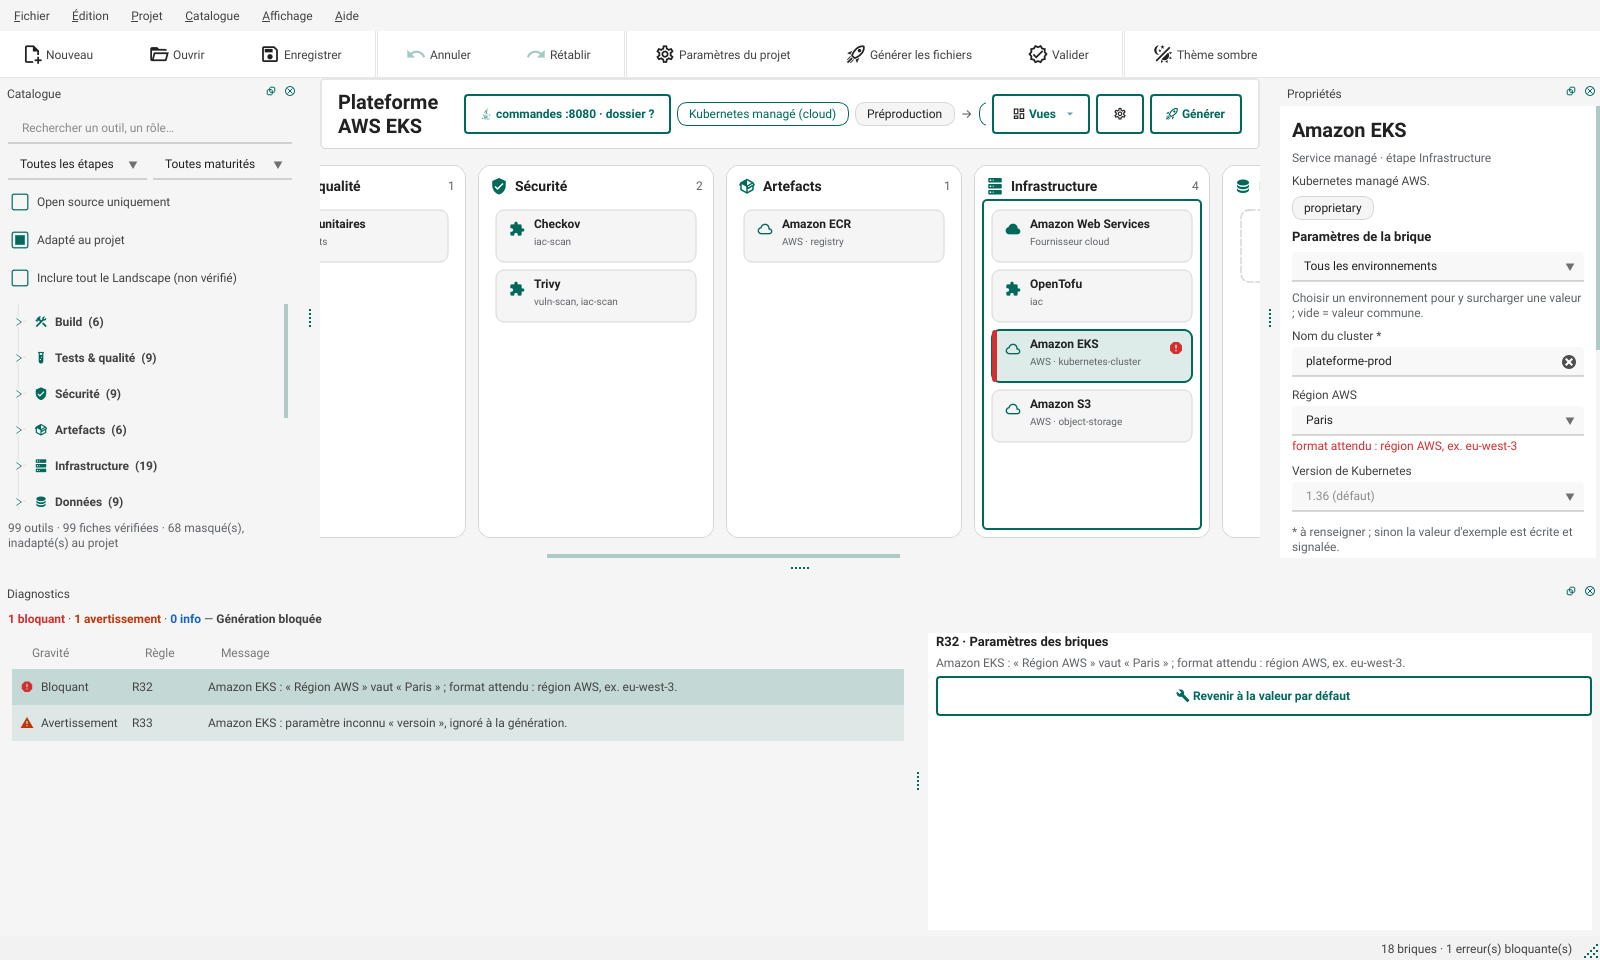
Task: Run the Valider check
Action: (x=1059, y=55)
